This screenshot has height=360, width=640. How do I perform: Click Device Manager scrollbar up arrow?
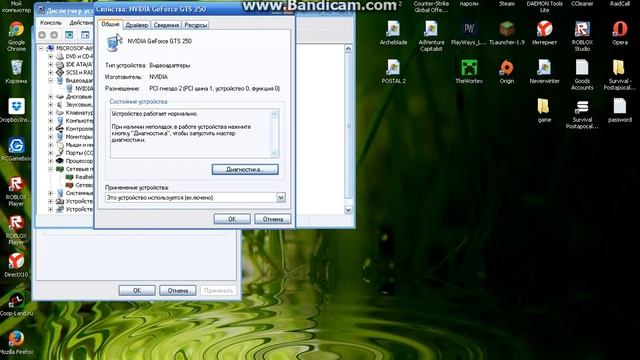click(x=348, y=49)
